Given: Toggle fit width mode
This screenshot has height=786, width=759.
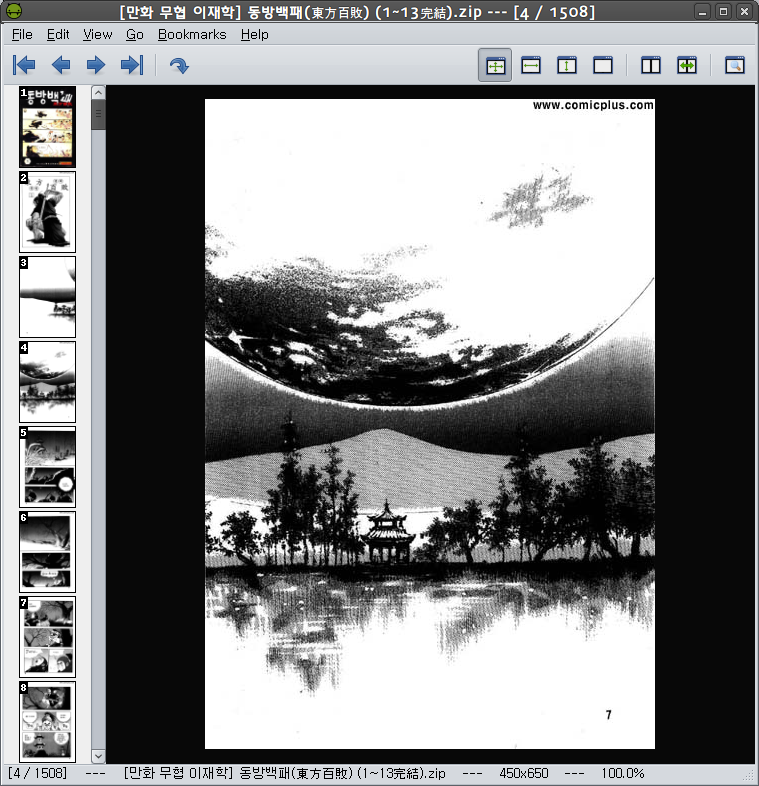Looking at the screenshot, I should 531,65.
